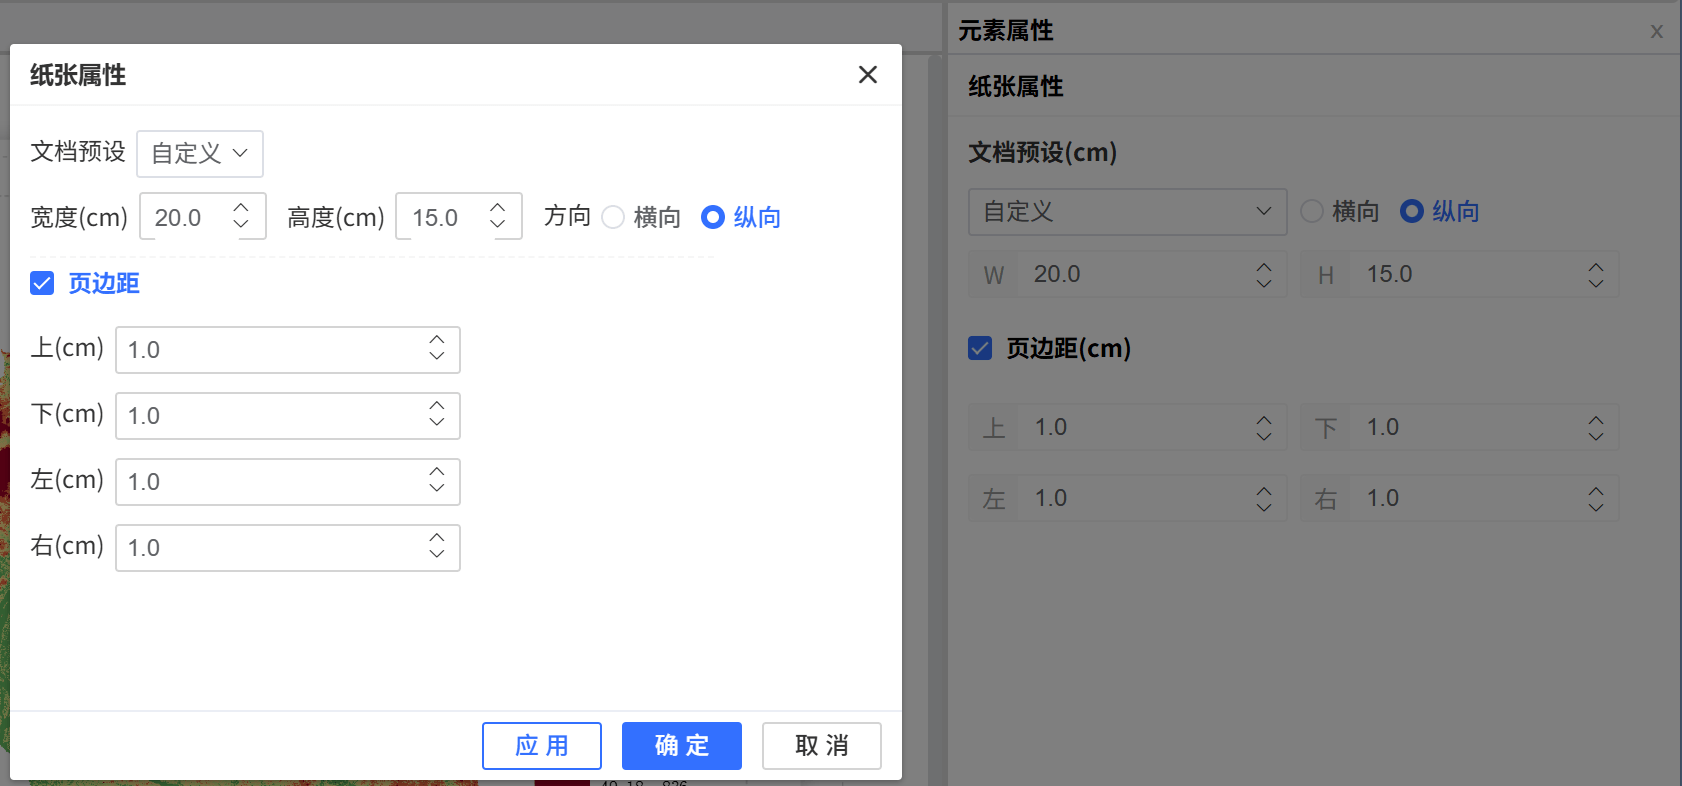Choose 横向 radio in the side panel
Screen dimensions: 1682x786
(x=1312, y=212)
